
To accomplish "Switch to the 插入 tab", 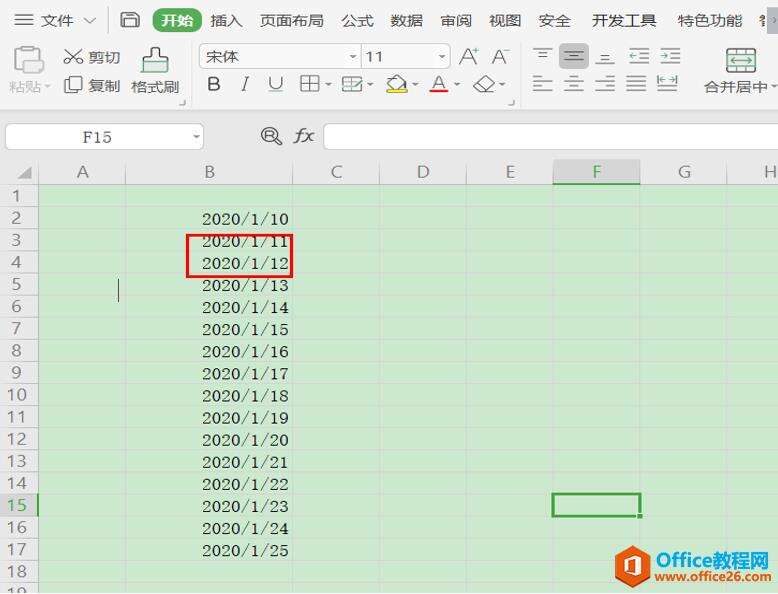I will tap(226, 20).
